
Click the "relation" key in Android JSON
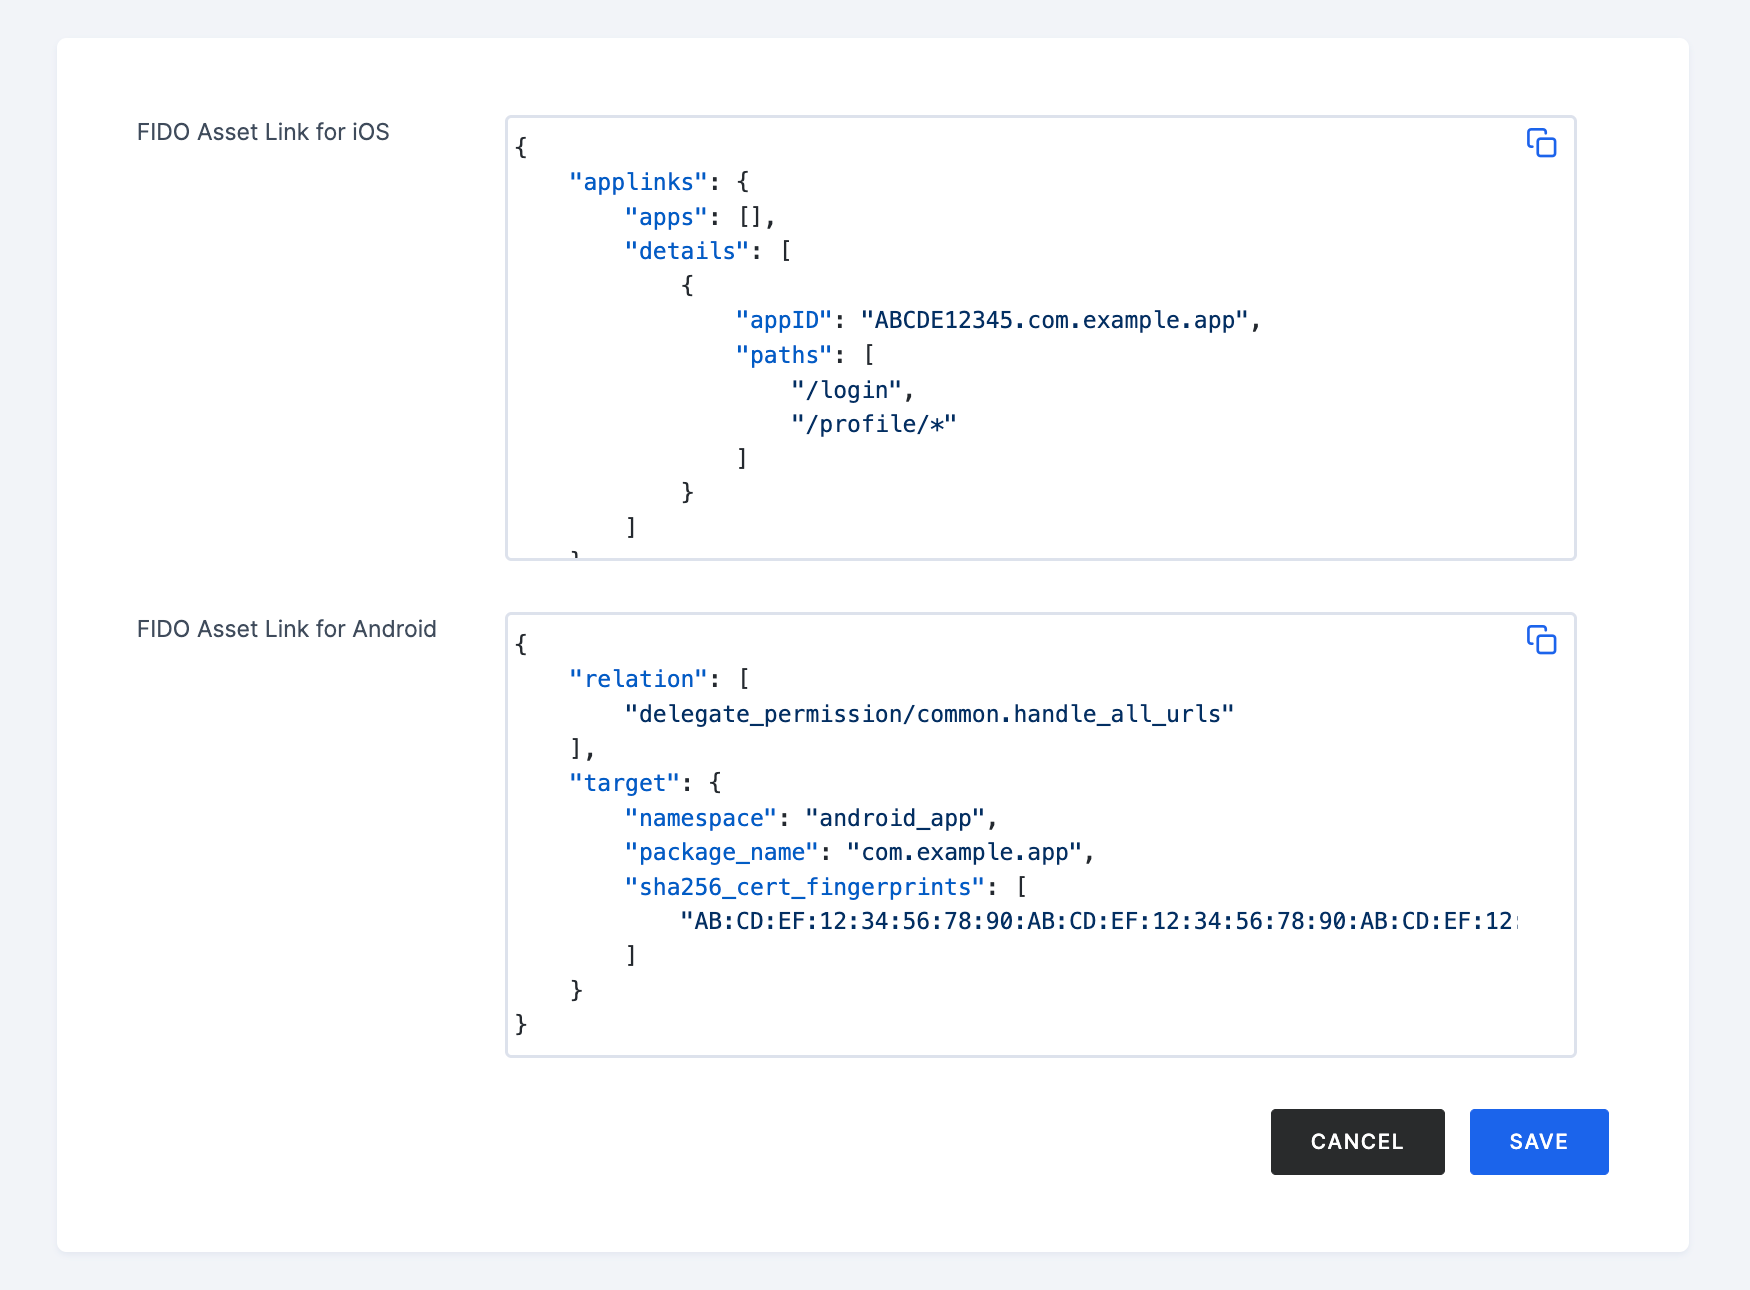(638, 679)
